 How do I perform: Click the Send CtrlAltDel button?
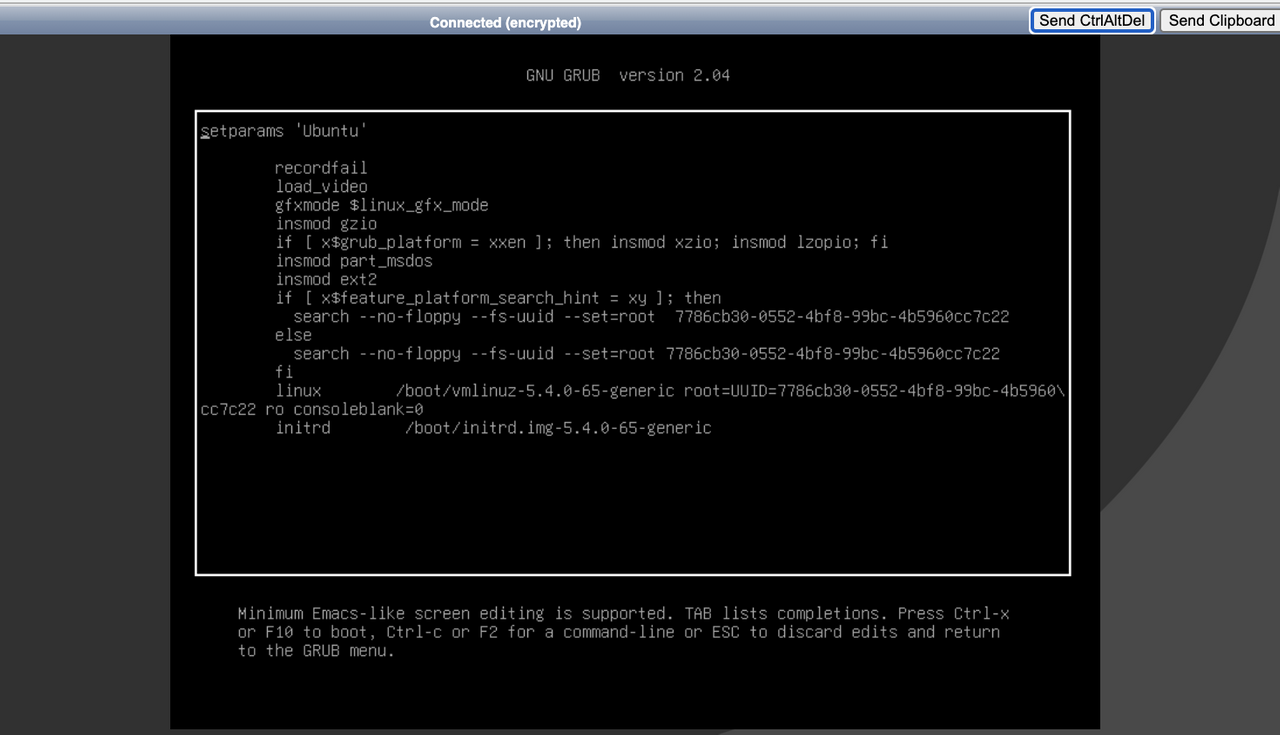1092,20
